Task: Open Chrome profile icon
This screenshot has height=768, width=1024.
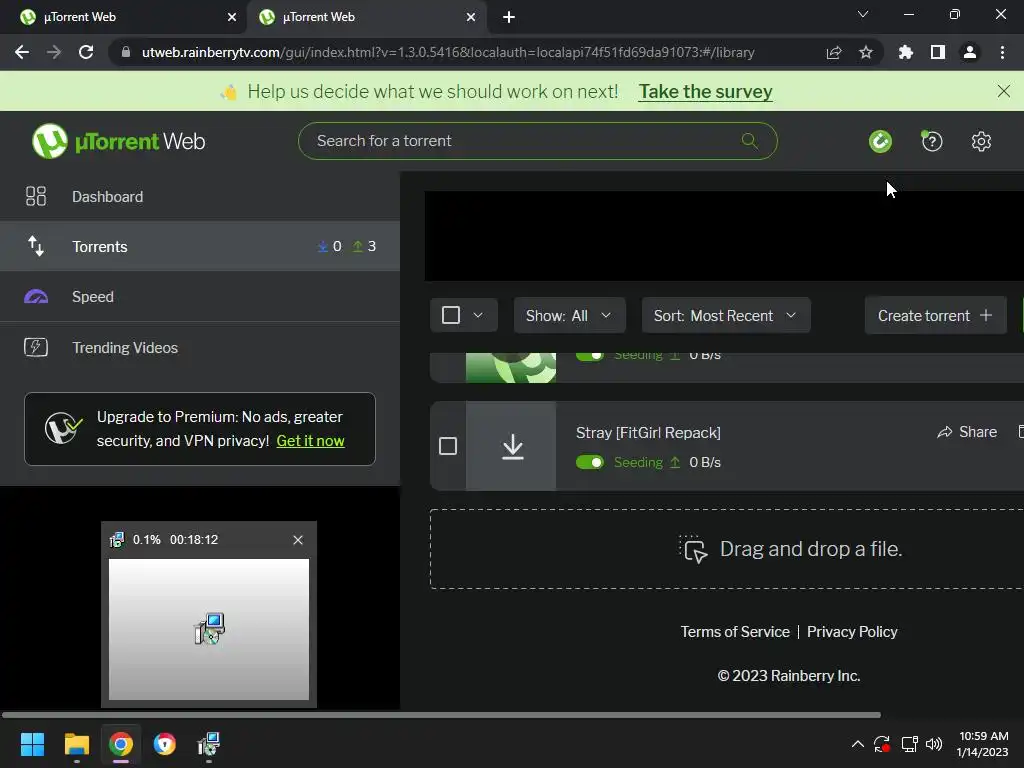Action: coord(970,52)
